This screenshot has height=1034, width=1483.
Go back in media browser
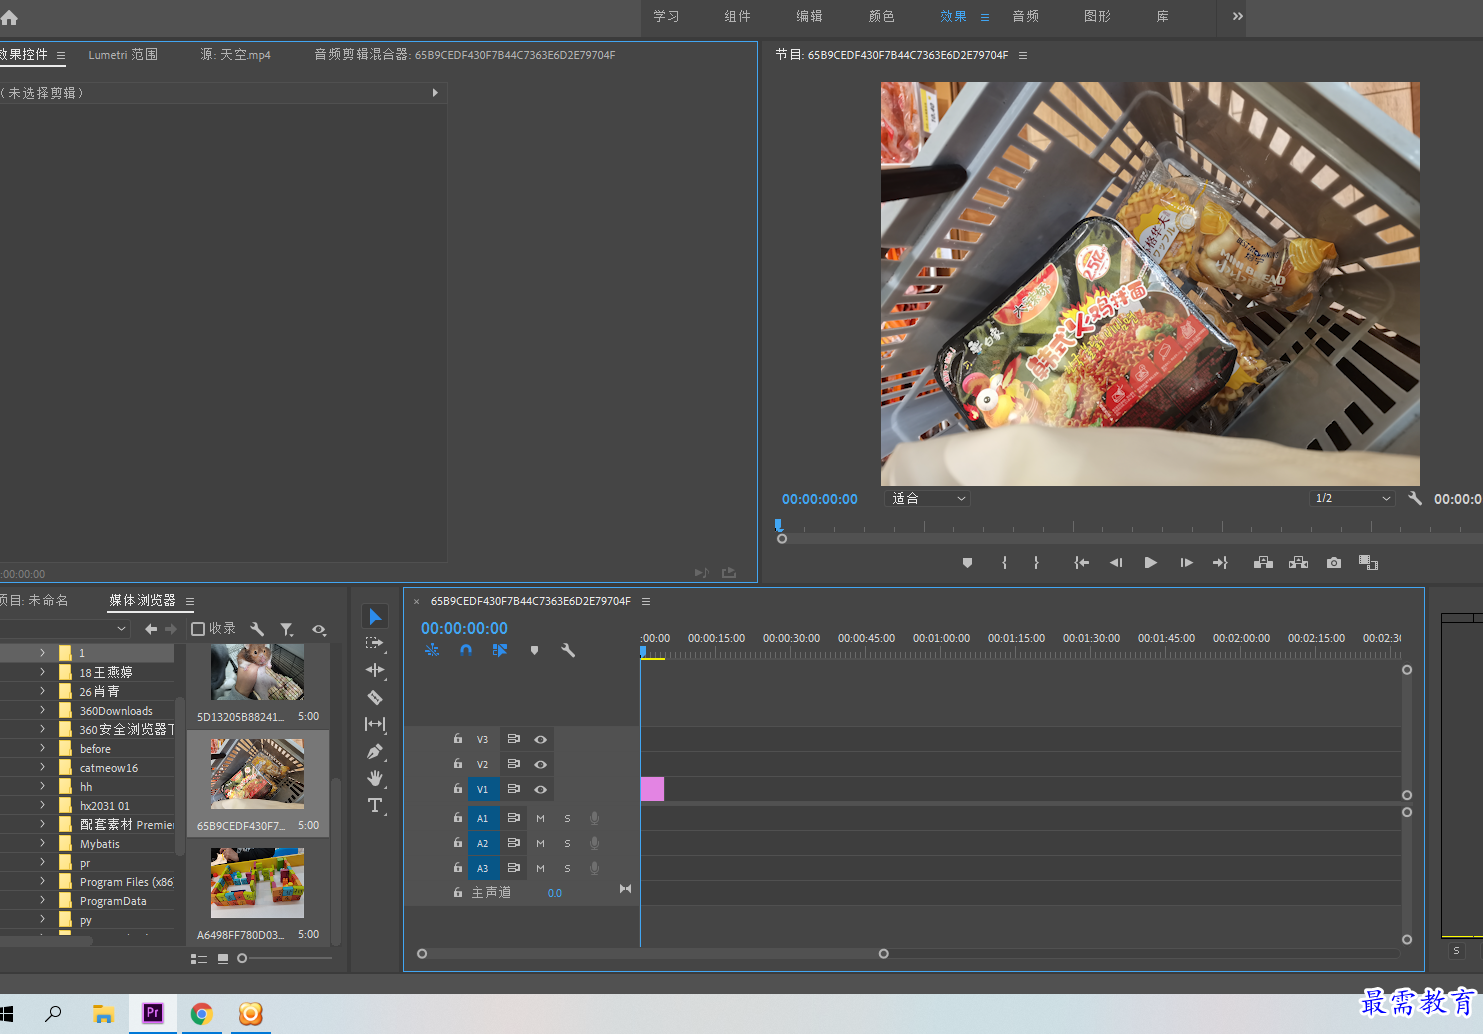pos(151,629)
